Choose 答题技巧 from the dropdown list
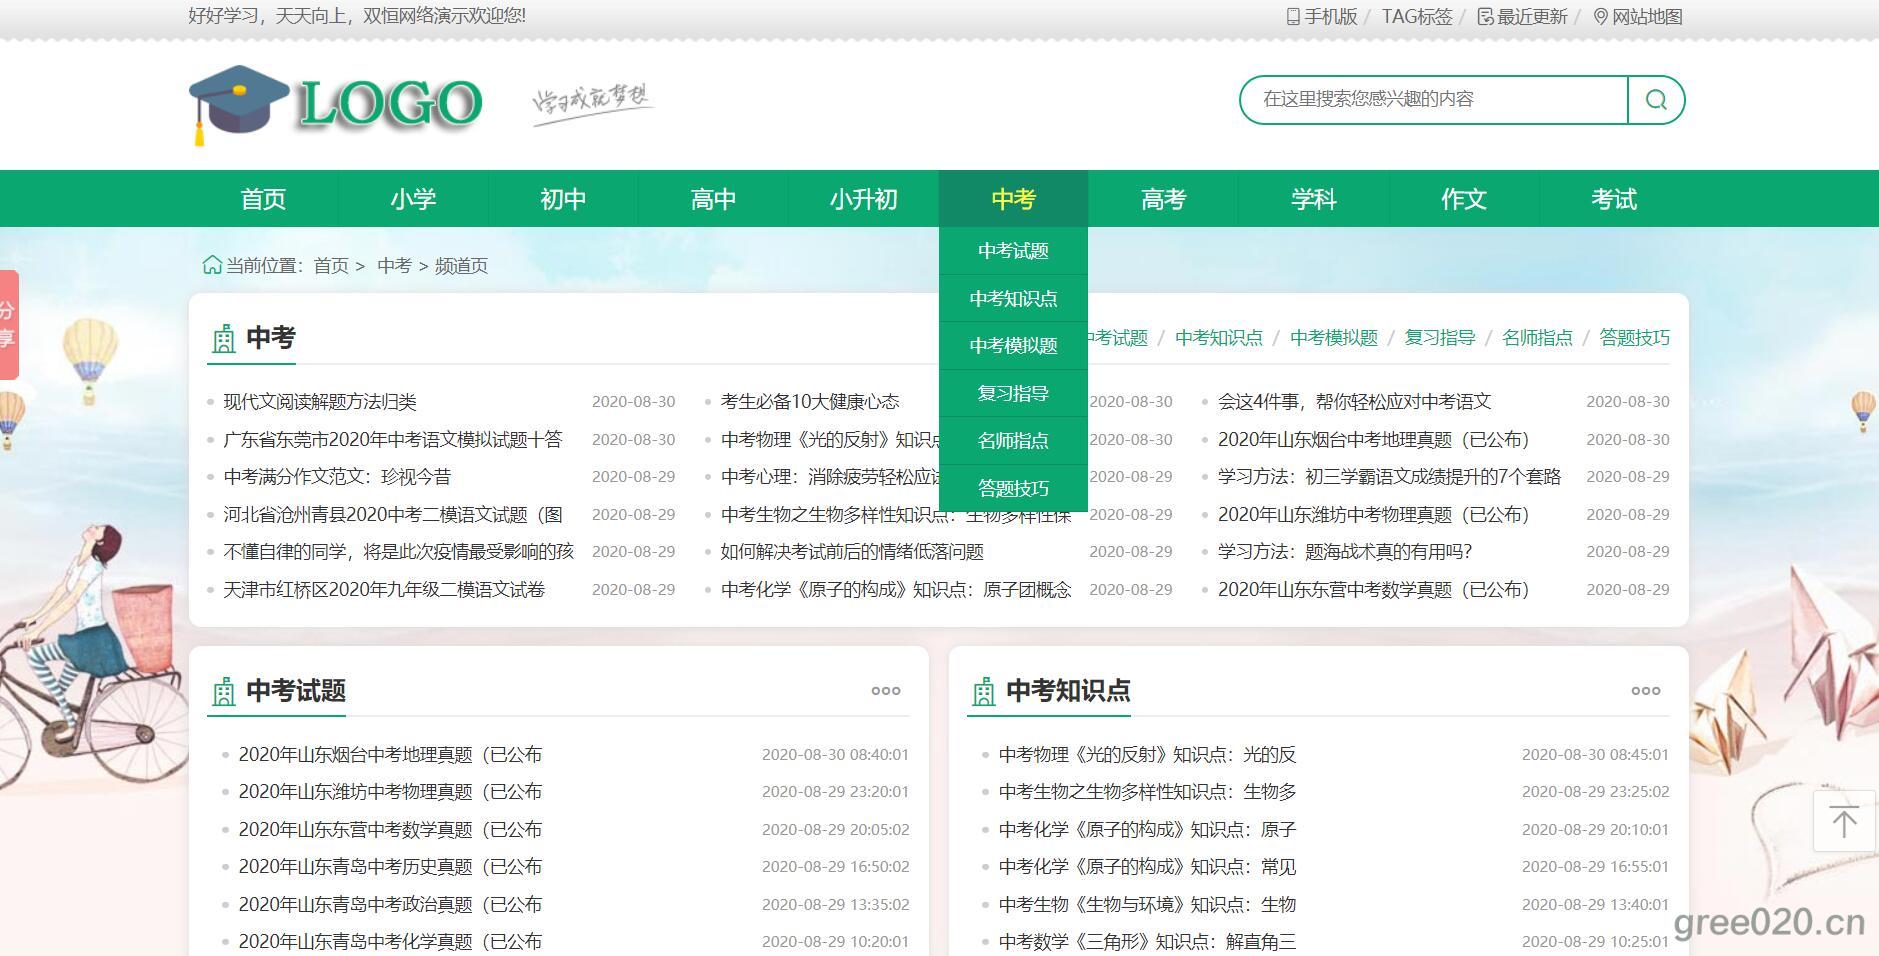Viewport: 1879px width, 956px height. point(1013,488)
